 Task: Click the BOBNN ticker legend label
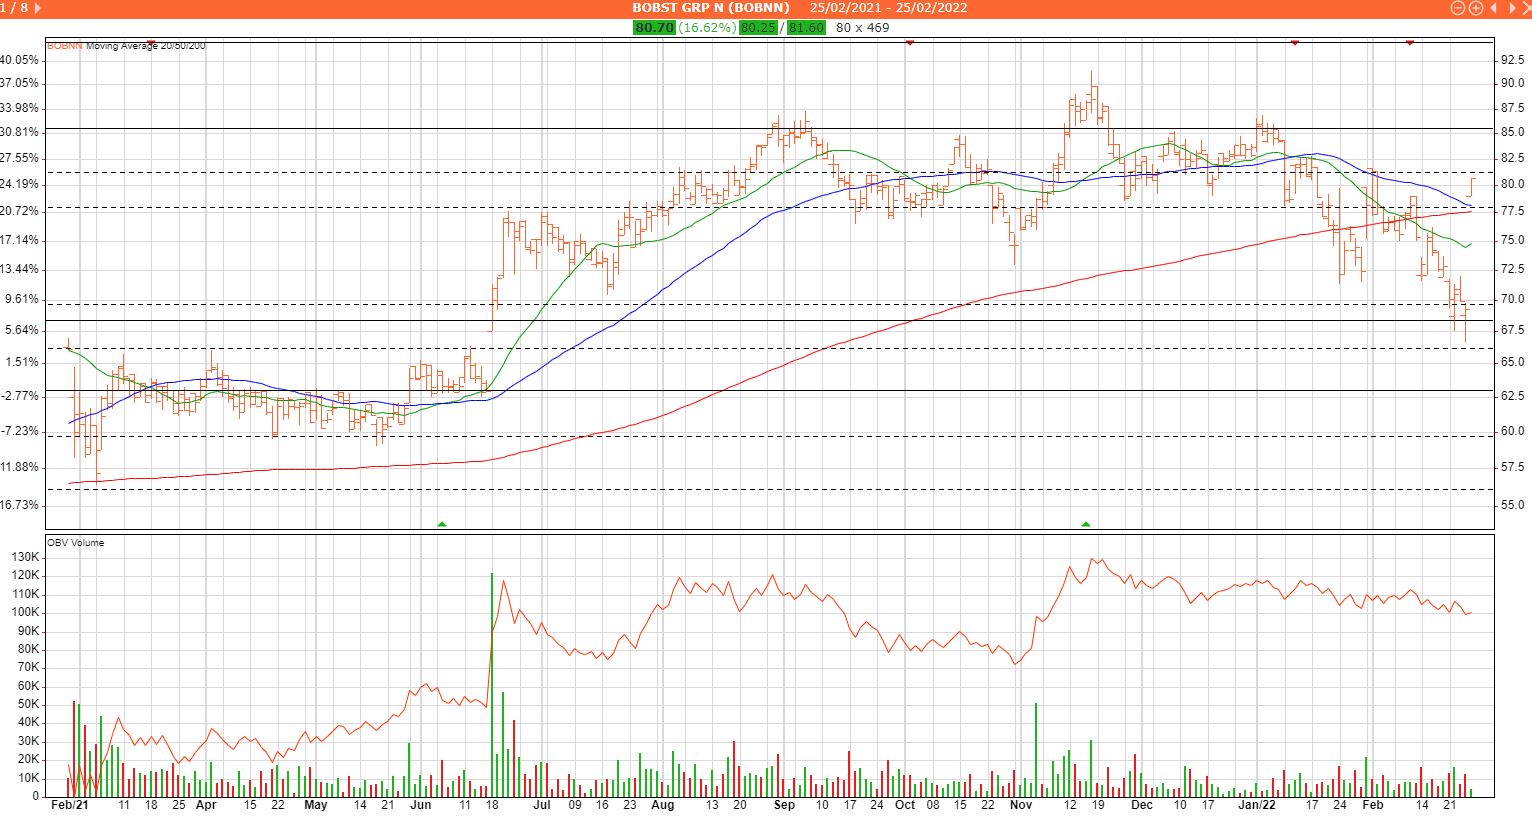pyautogui.click(x=64, y=46)
